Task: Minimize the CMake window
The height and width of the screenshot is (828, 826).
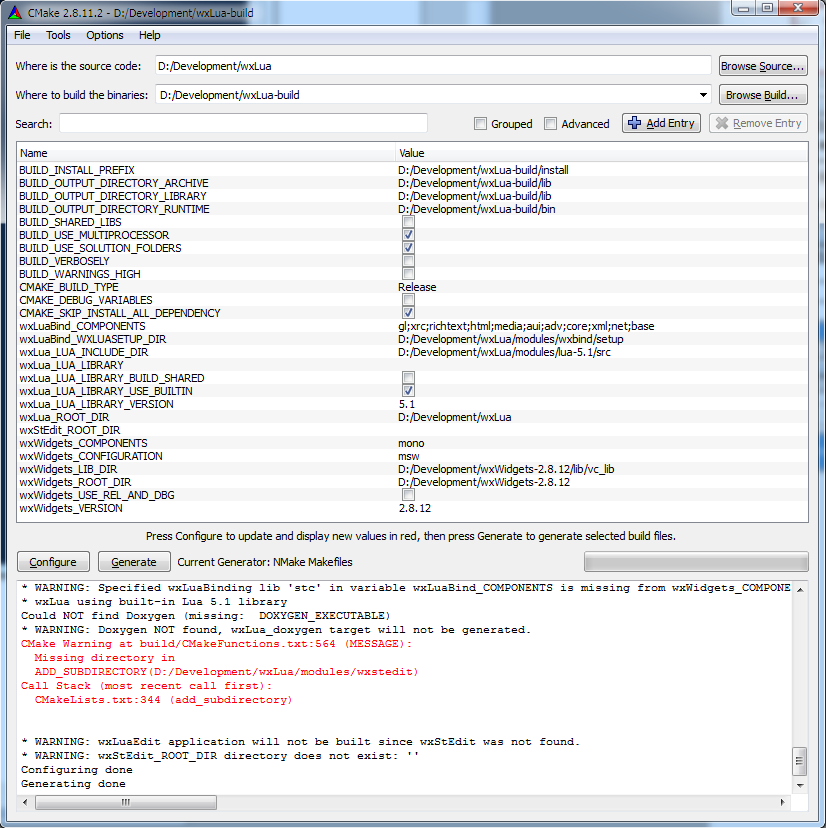Action: (x=744, y=8)
